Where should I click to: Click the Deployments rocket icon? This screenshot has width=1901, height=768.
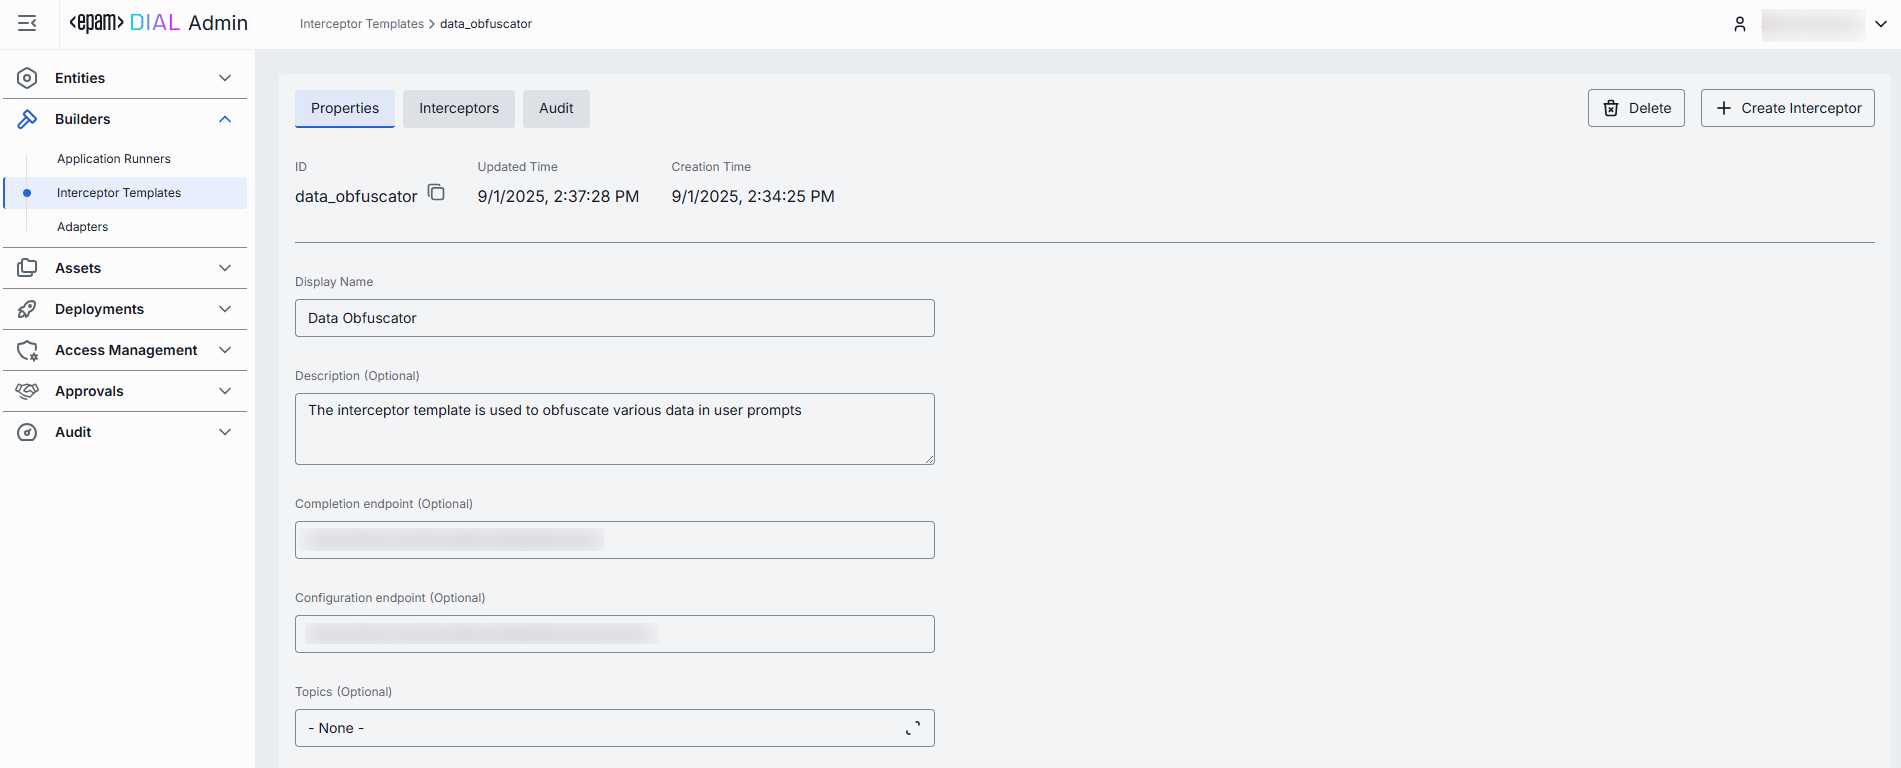(27, 309)
